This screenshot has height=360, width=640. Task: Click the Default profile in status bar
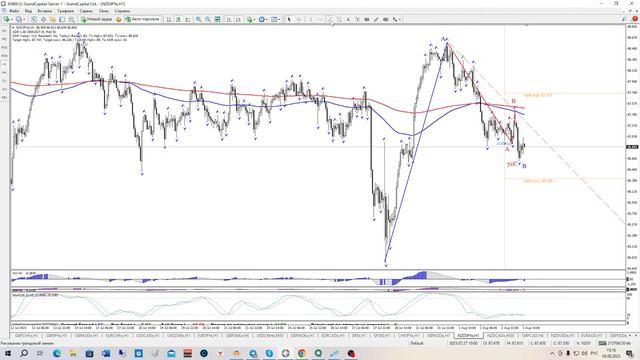tap(417, 343)
